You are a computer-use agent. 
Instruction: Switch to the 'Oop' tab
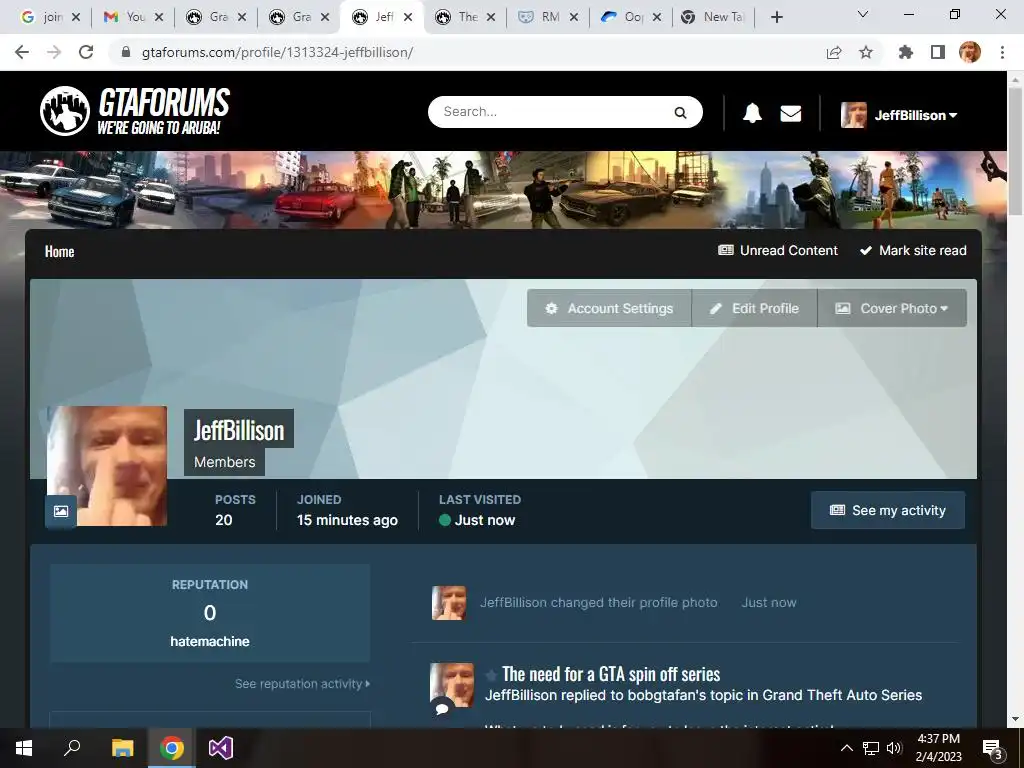[632, 17]
